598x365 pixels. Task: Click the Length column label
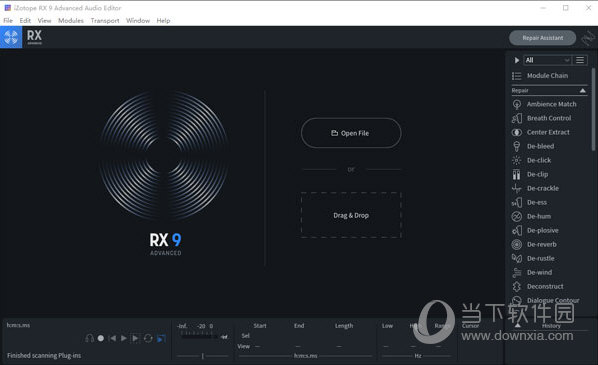(x=344, y=326)
